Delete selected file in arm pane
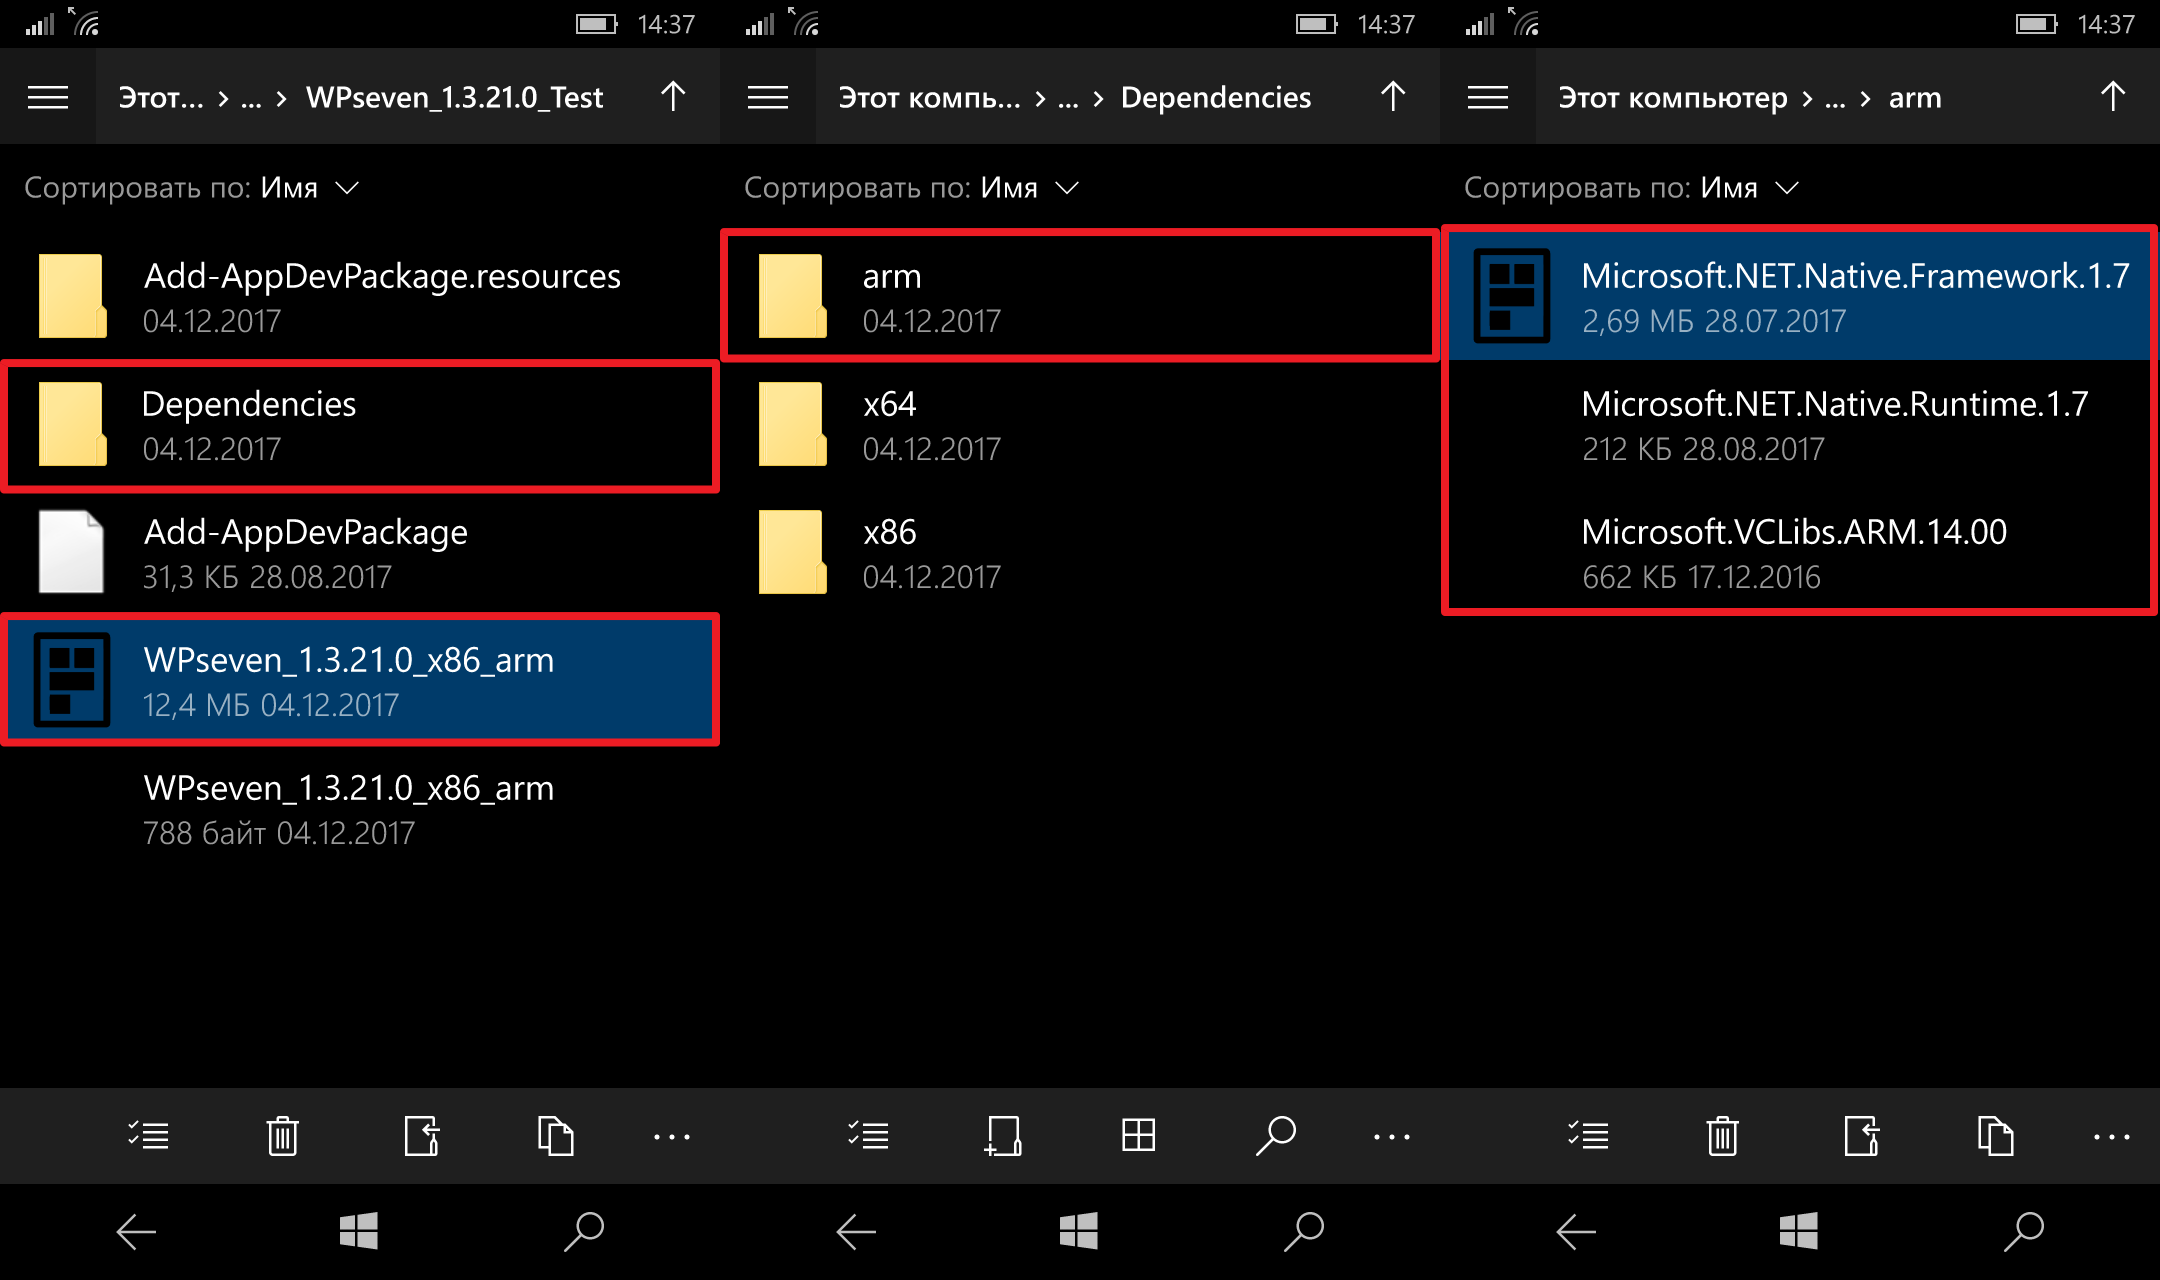2160x1280 pixels. (x=1722, y=1136)
